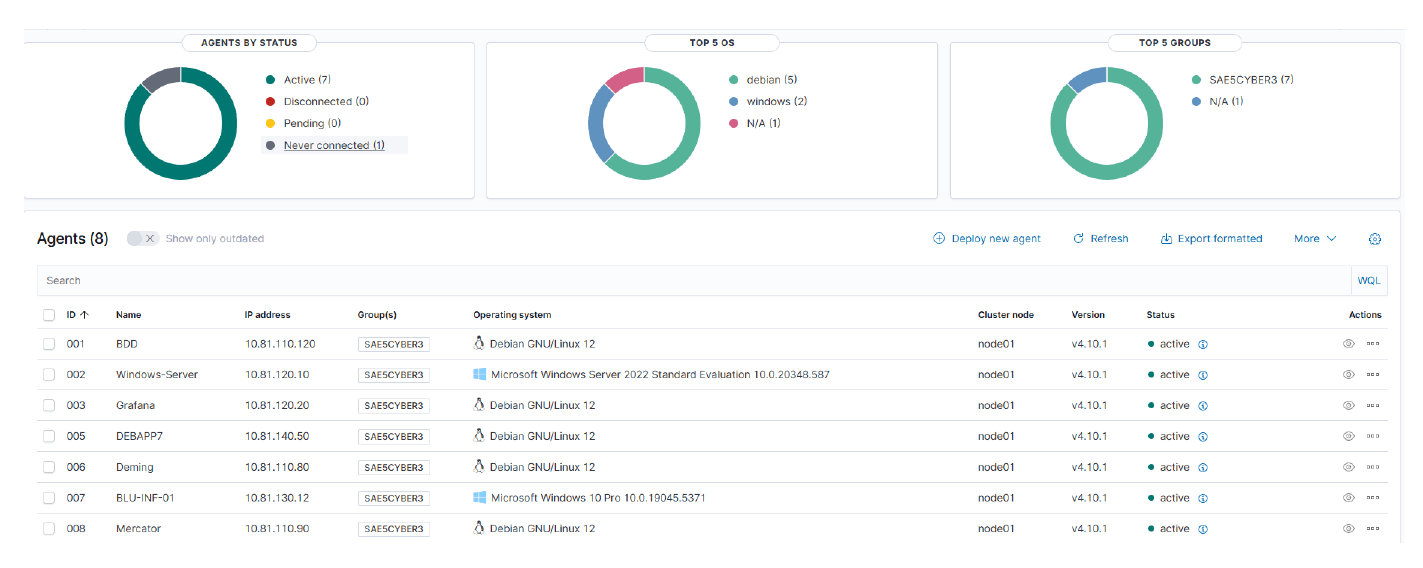Screen dimensions: 1423x568
Task: Expand the More dropdown menu
Action: click(1314, 239)
